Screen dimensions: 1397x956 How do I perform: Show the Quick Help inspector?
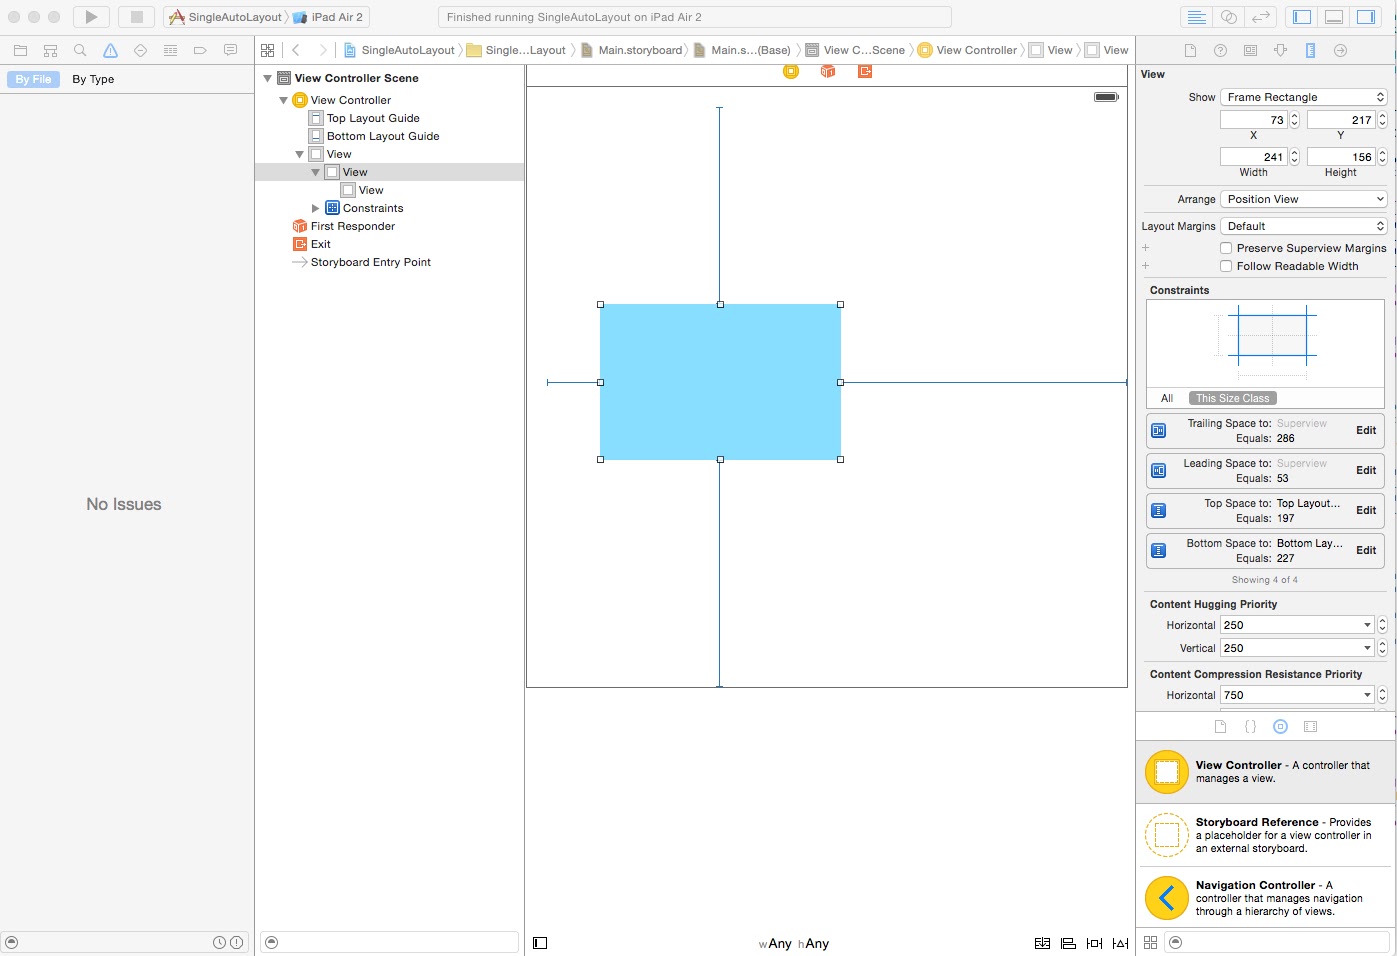pos(1218,49)
